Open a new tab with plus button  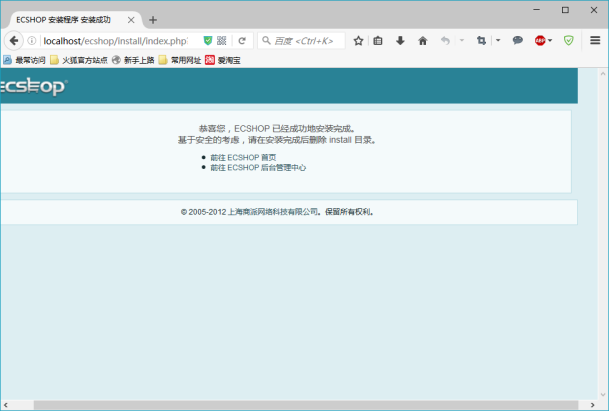pyautogui.click(x=153, y=20)
